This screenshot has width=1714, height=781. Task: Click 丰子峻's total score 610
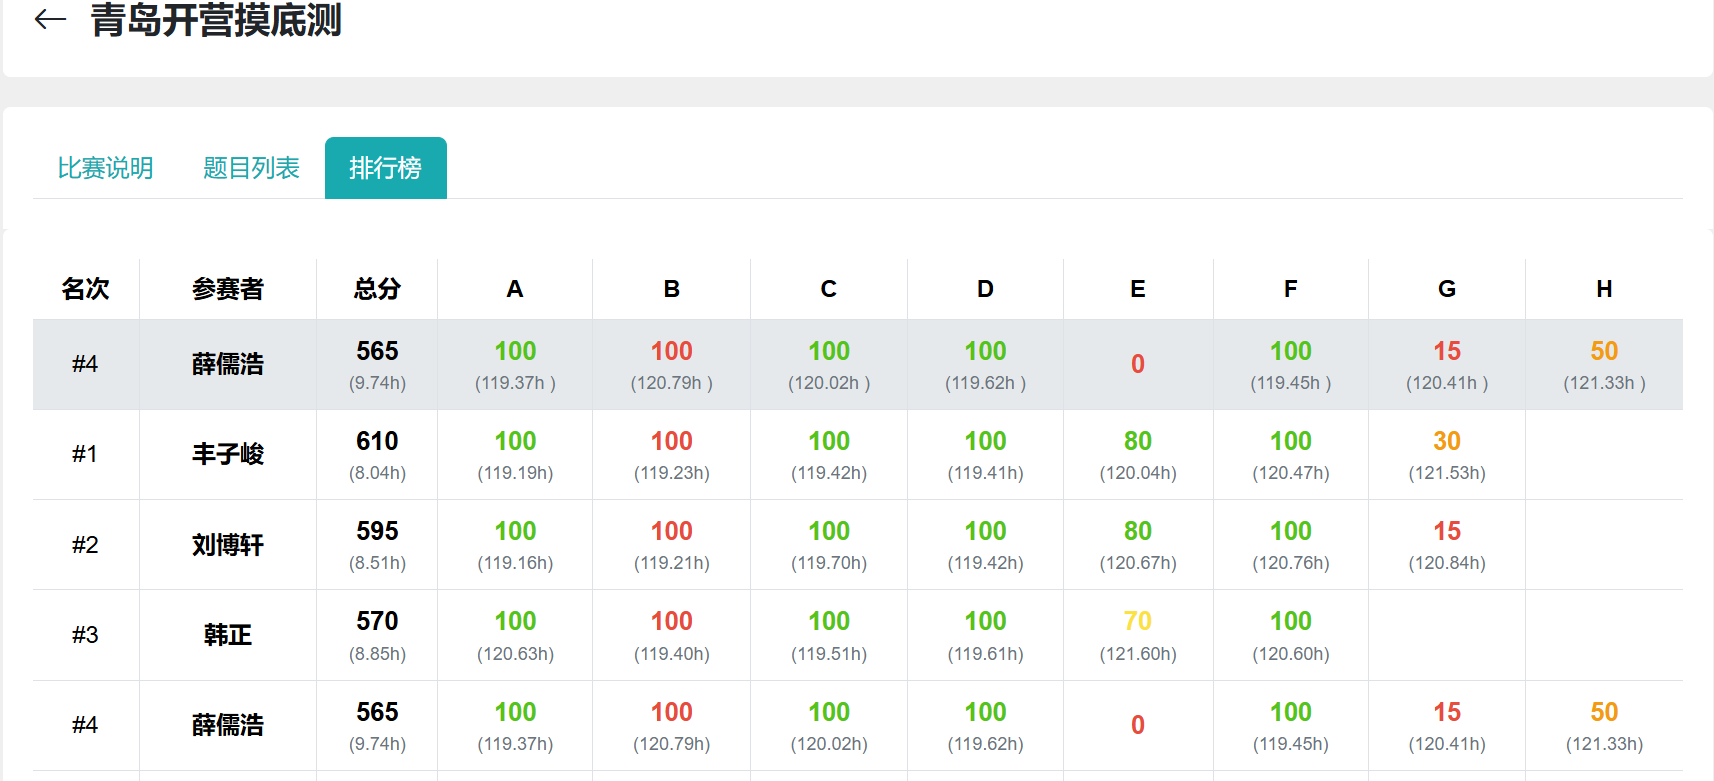point(377,441)
